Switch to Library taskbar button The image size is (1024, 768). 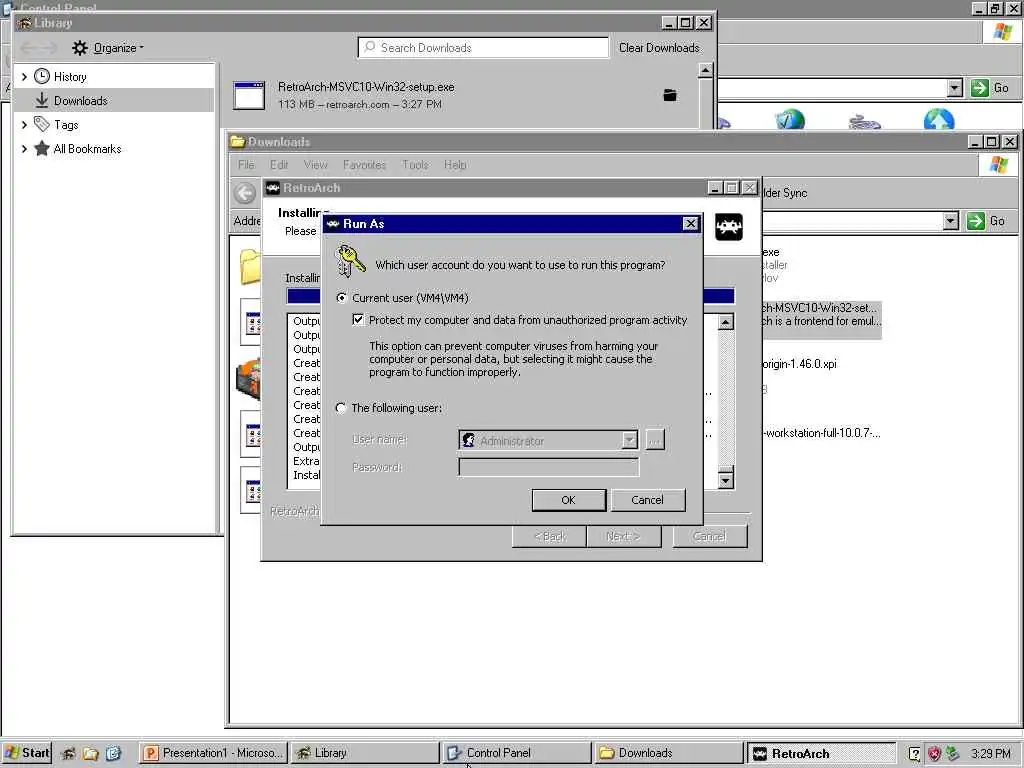tap(364, 753)
